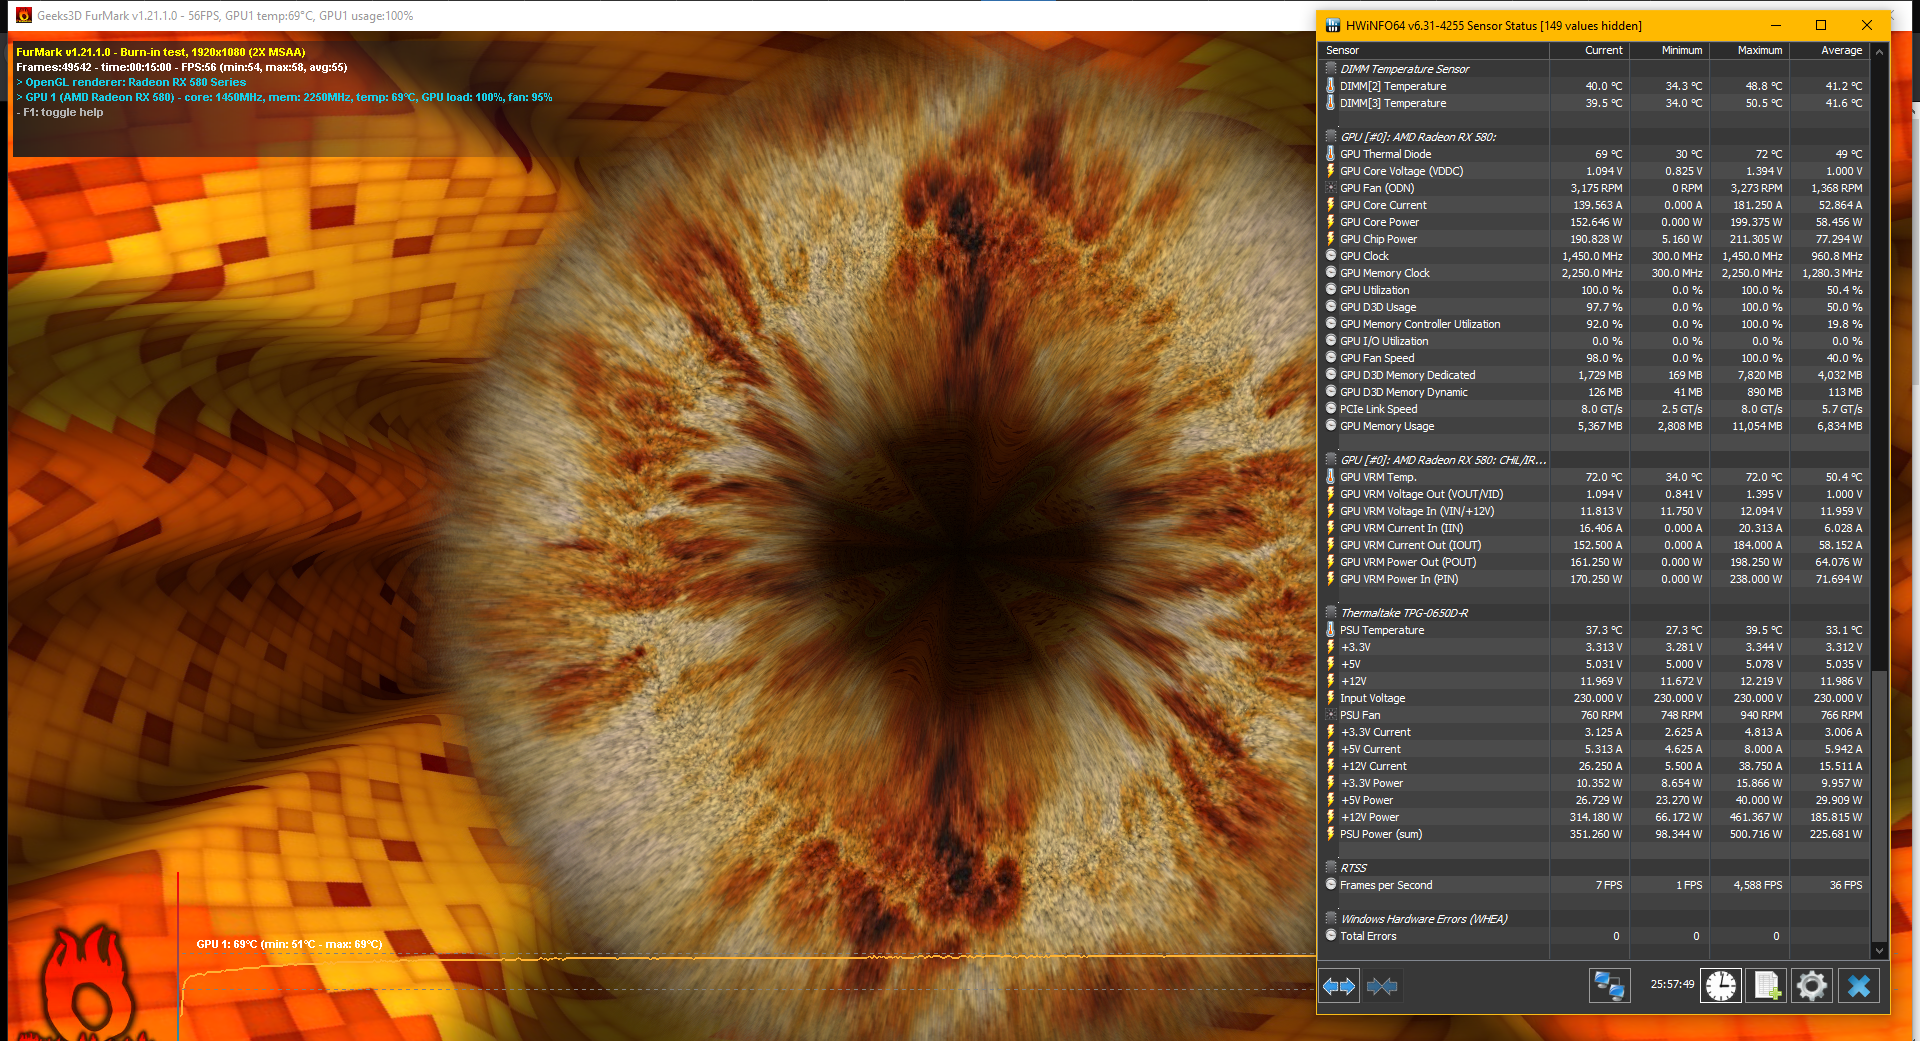Click the lightning icon beside +12V Power
The width and height of the screenshot is (1920, 1041).
click(x=1330, y=817)
